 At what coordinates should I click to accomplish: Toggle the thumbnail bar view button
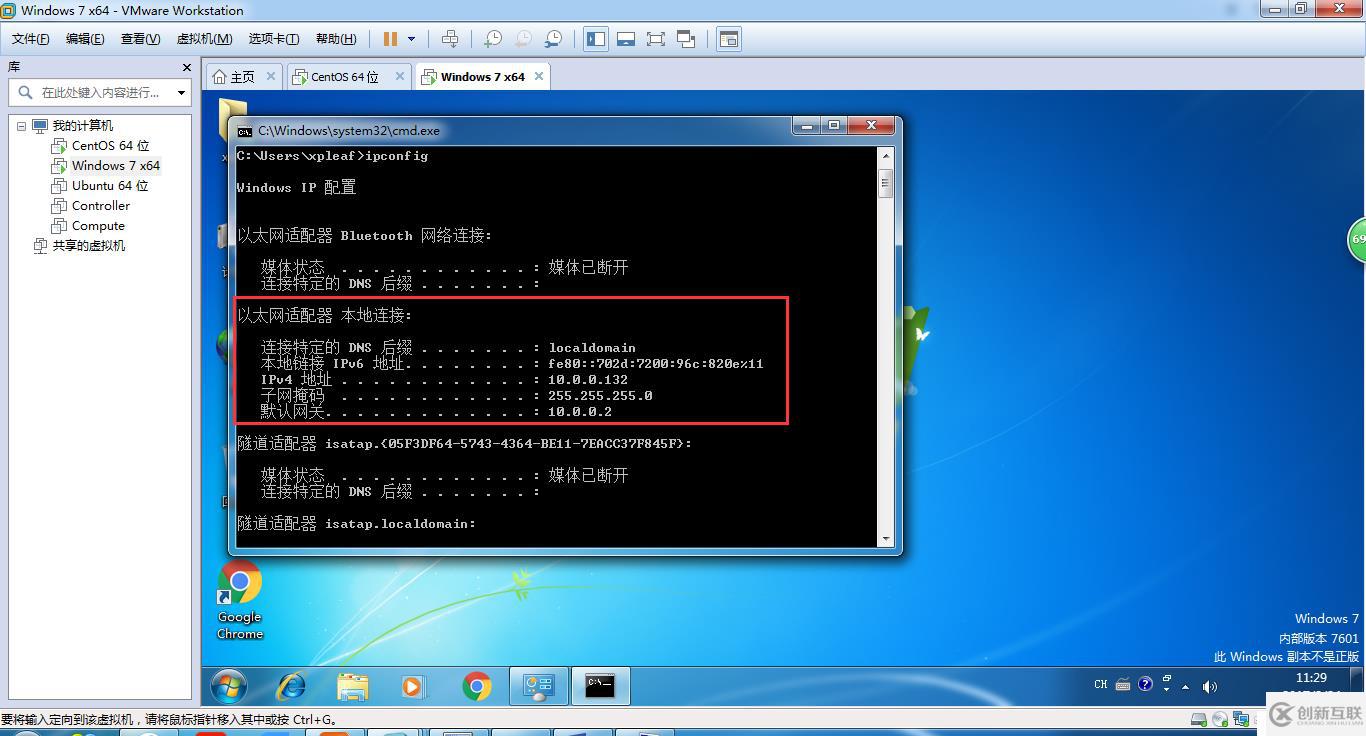[x=626, y=39]
